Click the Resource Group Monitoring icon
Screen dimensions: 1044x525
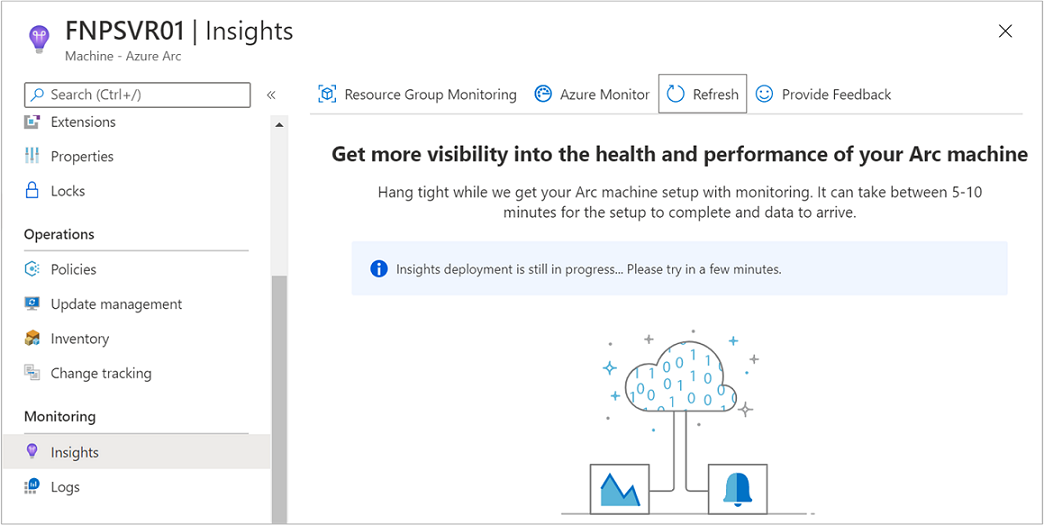(x=327, y=94)
